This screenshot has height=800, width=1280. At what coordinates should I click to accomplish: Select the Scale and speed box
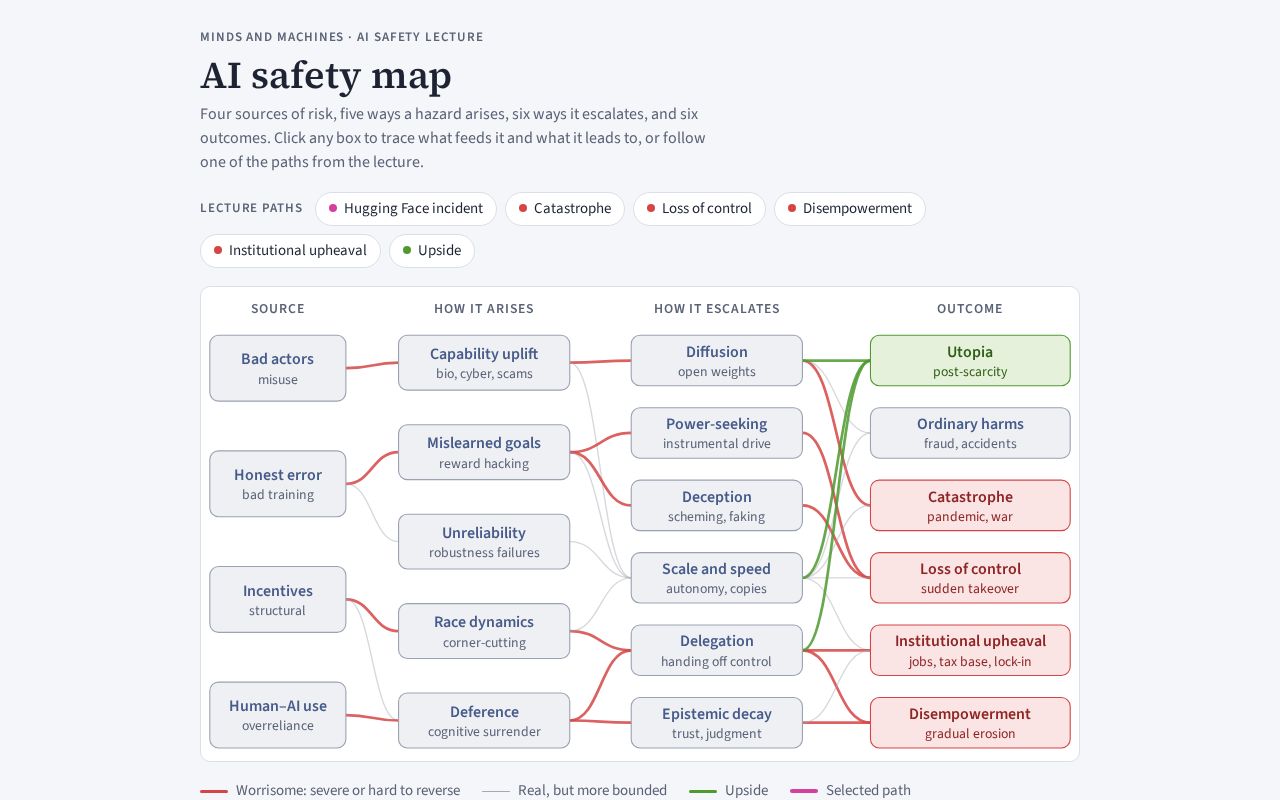[x=717, y=578]
